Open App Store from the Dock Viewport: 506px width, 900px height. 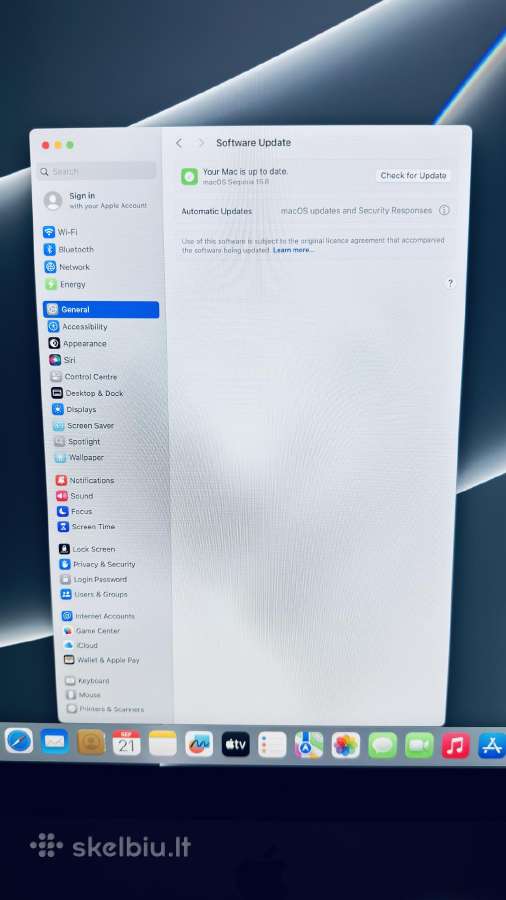pos(492,746)
